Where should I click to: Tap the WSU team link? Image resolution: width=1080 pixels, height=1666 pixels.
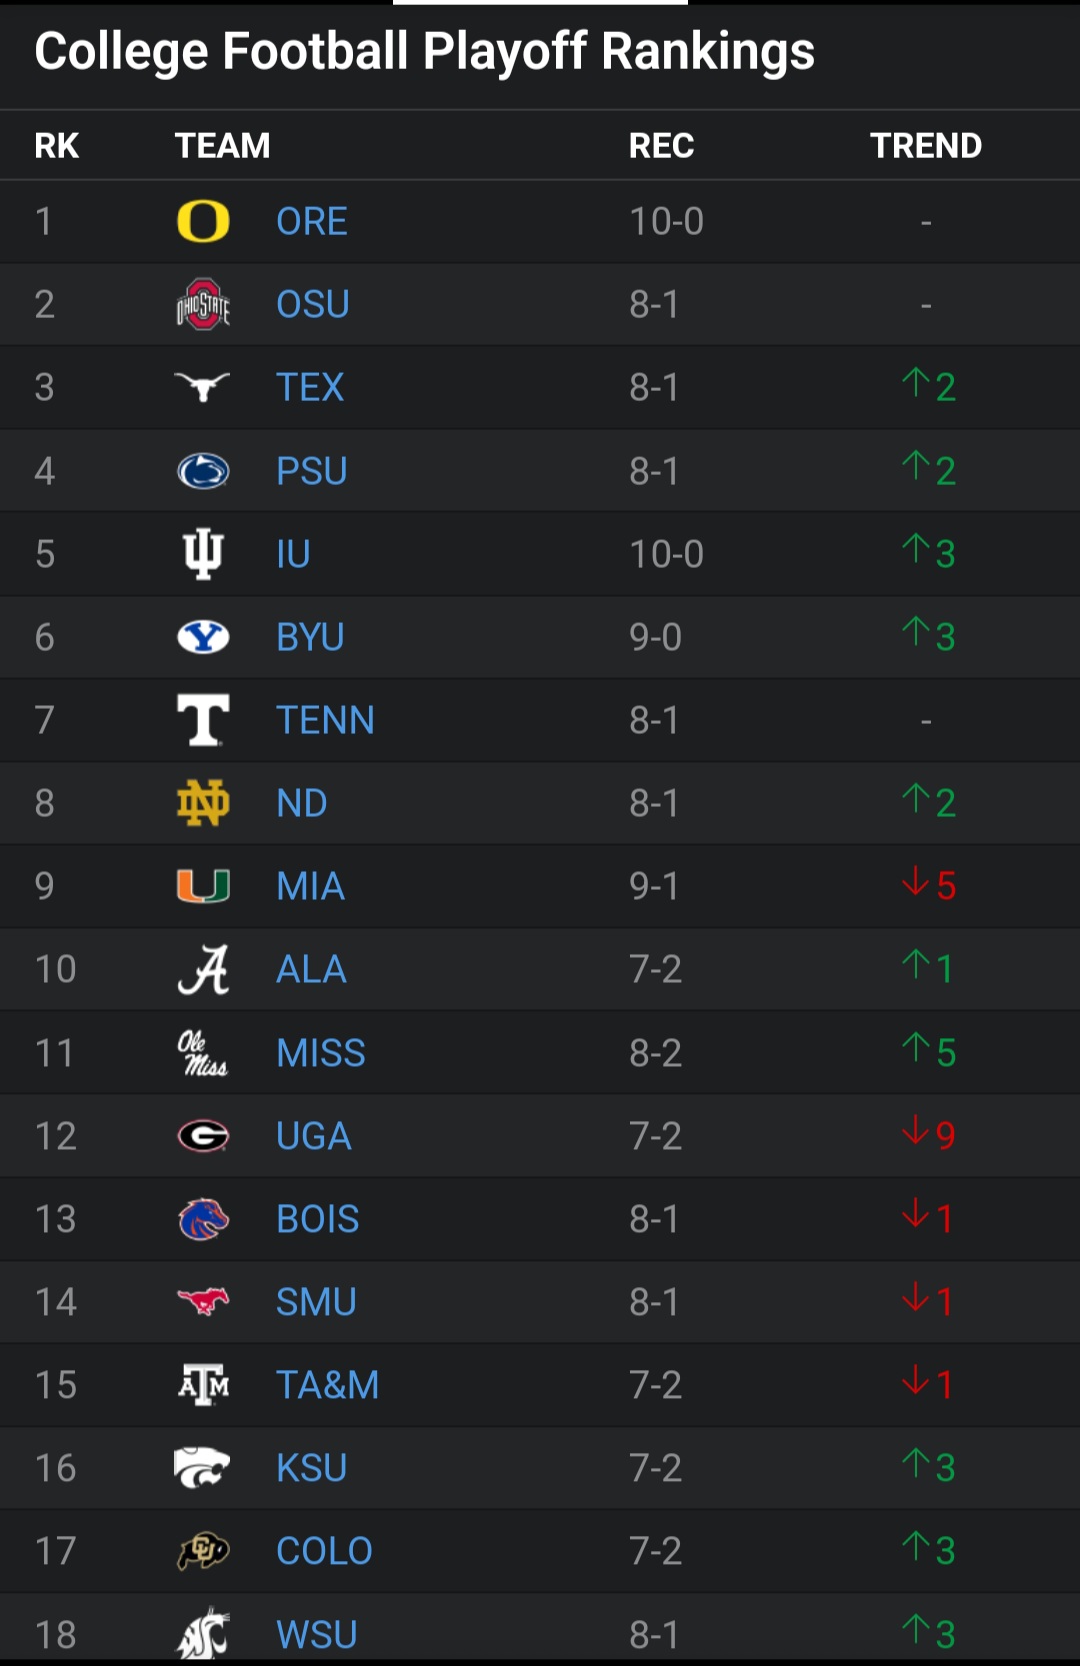[317, 1634]
